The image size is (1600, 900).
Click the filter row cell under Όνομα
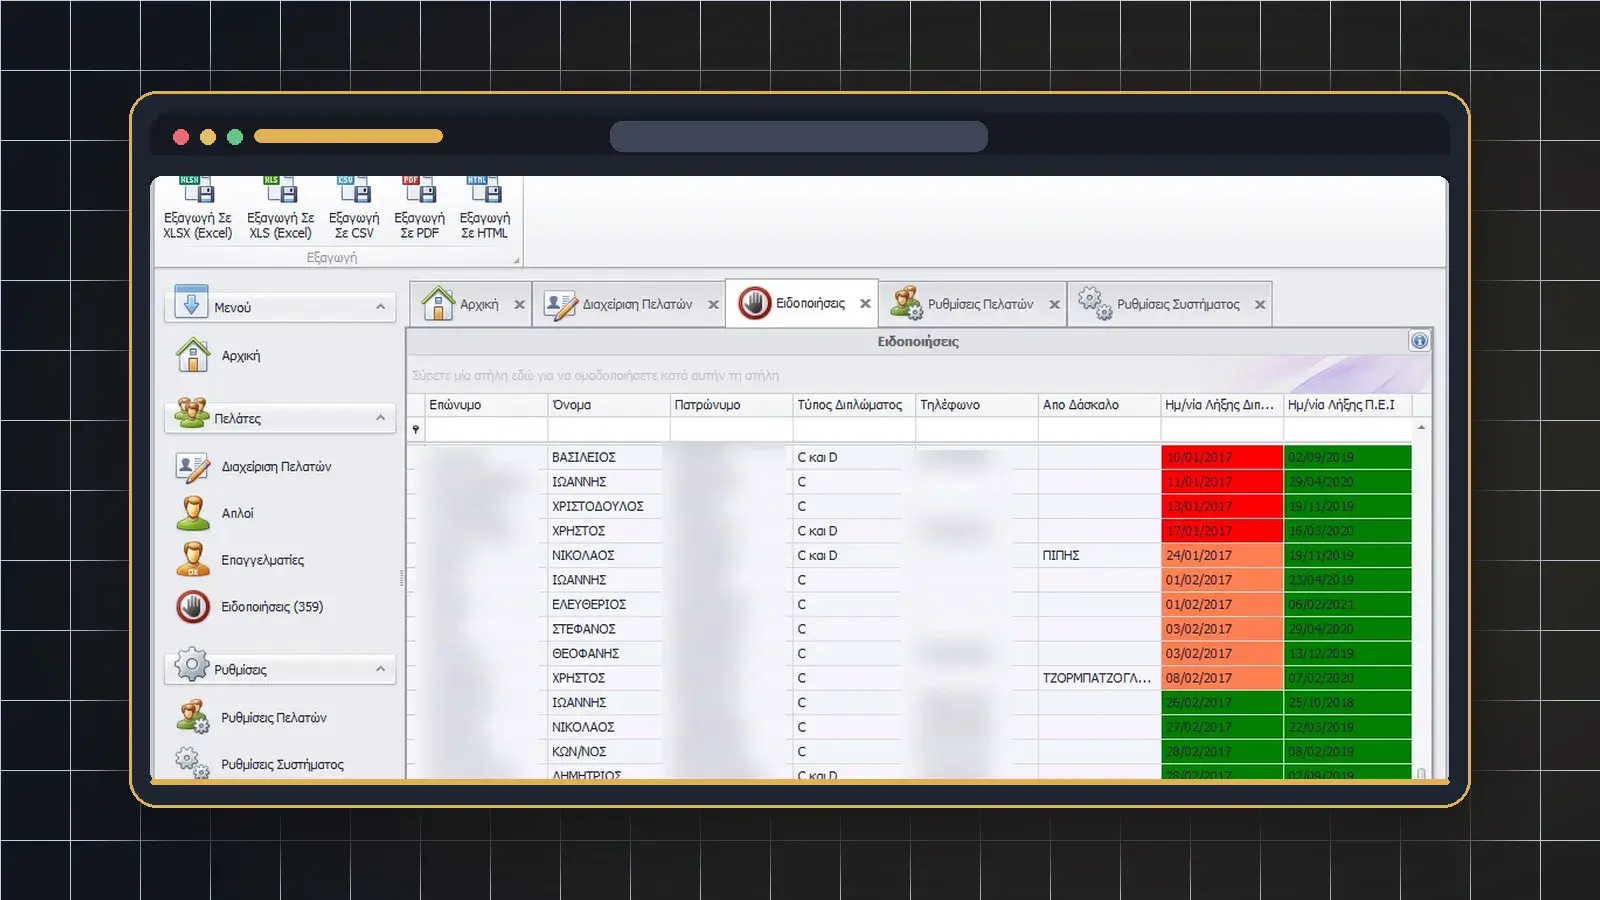click(608, 429)
